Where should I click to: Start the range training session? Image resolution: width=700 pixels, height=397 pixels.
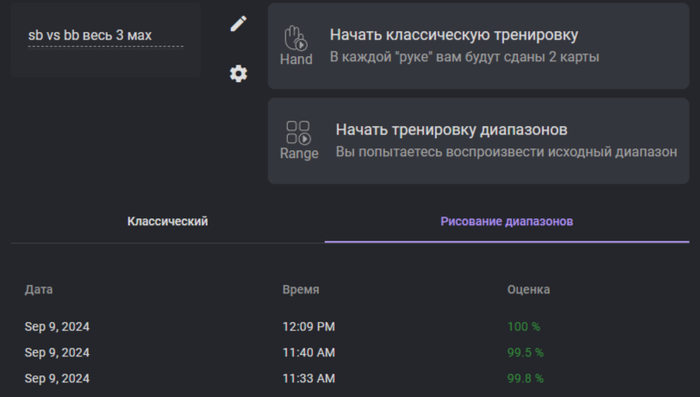(478, 141)
